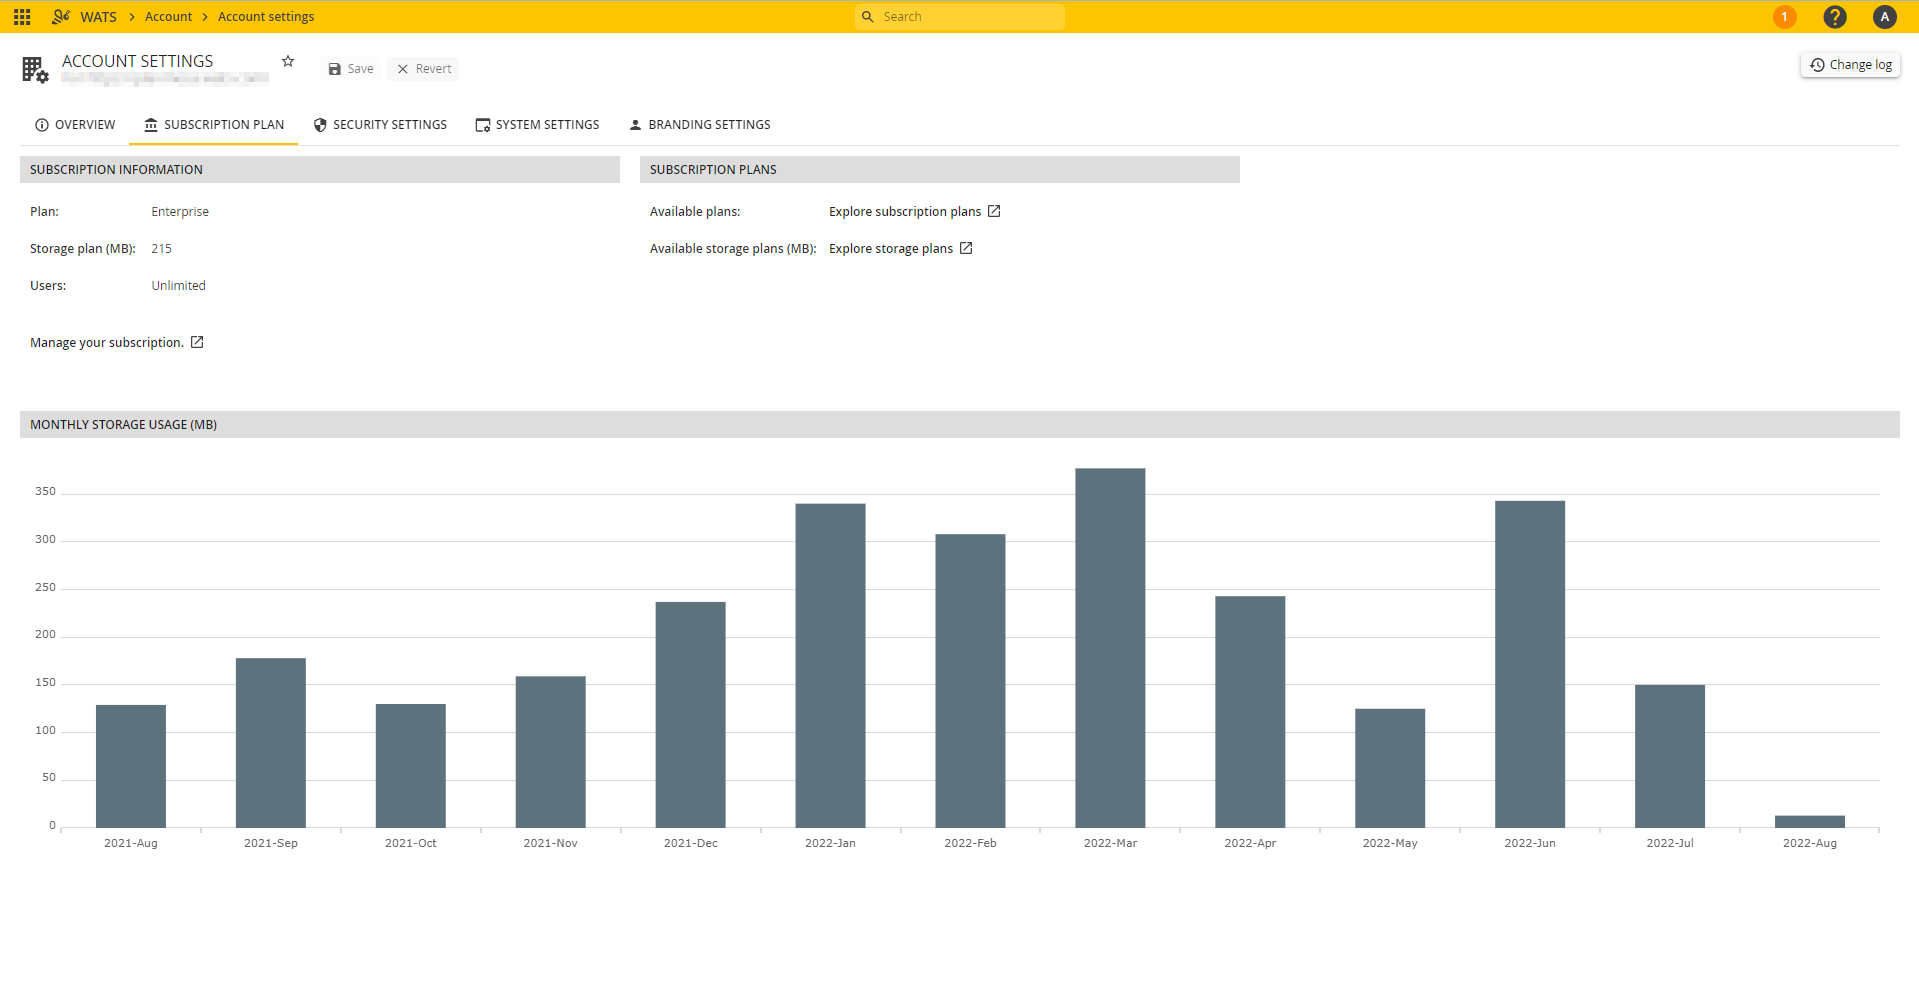Select the Subscription Plan tab
Screen dimensions: 1919x986
(x=214, y=125)
